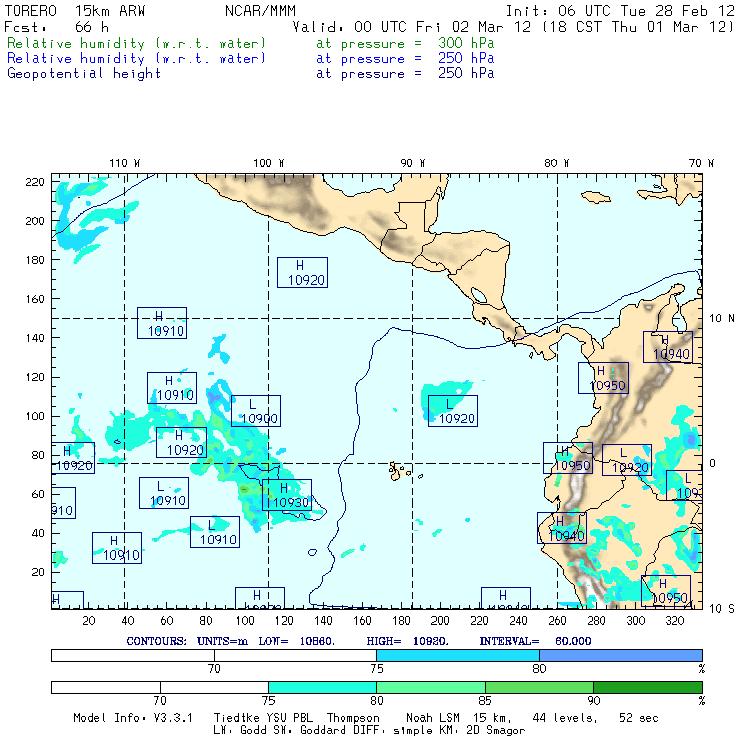Select the 'INTERVAL= 60.000' contour text
Viewport: 740px width, 740px height.
535,641
